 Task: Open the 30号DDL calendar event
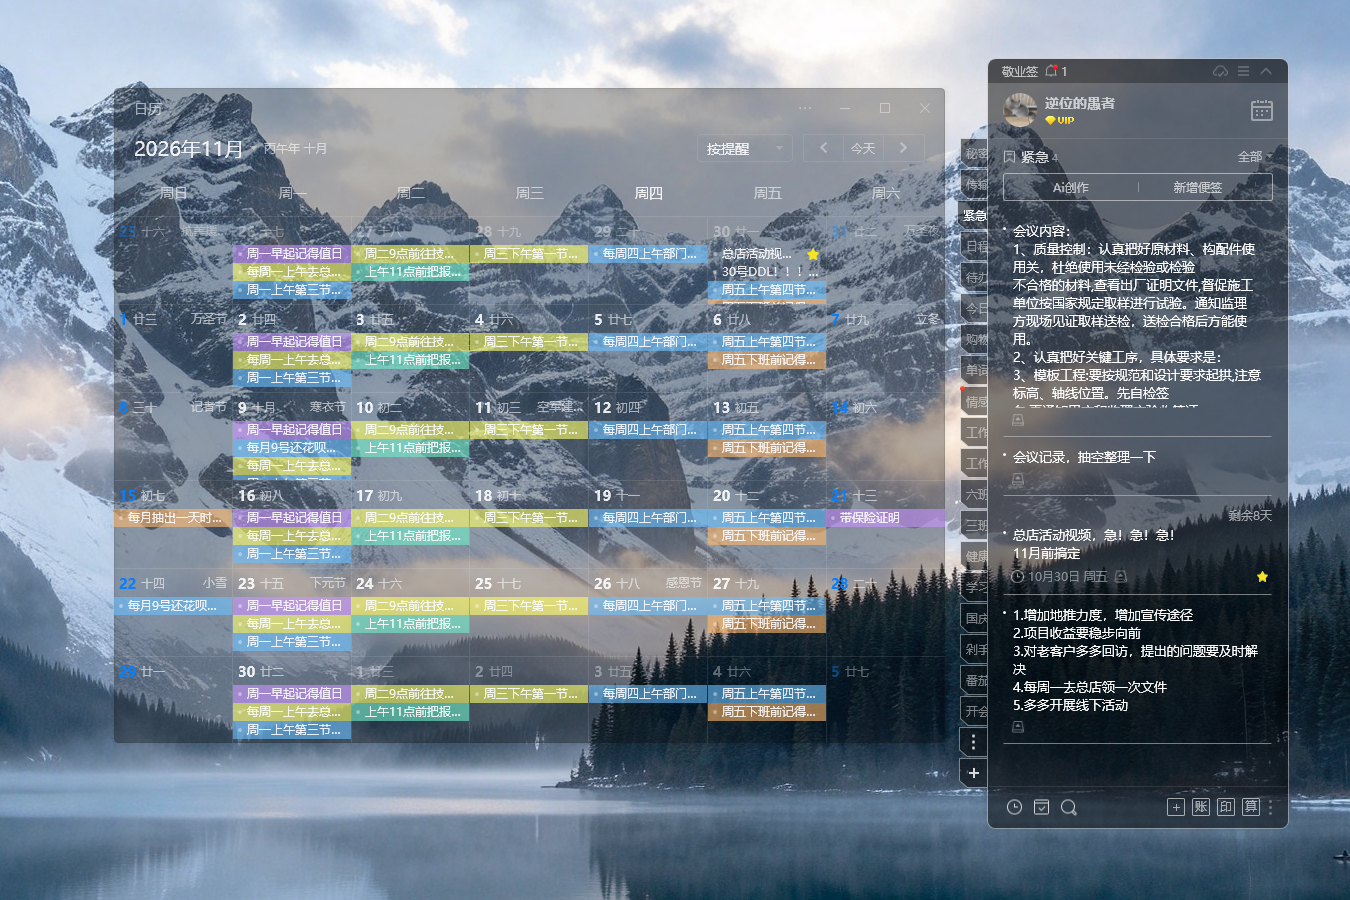767,272
